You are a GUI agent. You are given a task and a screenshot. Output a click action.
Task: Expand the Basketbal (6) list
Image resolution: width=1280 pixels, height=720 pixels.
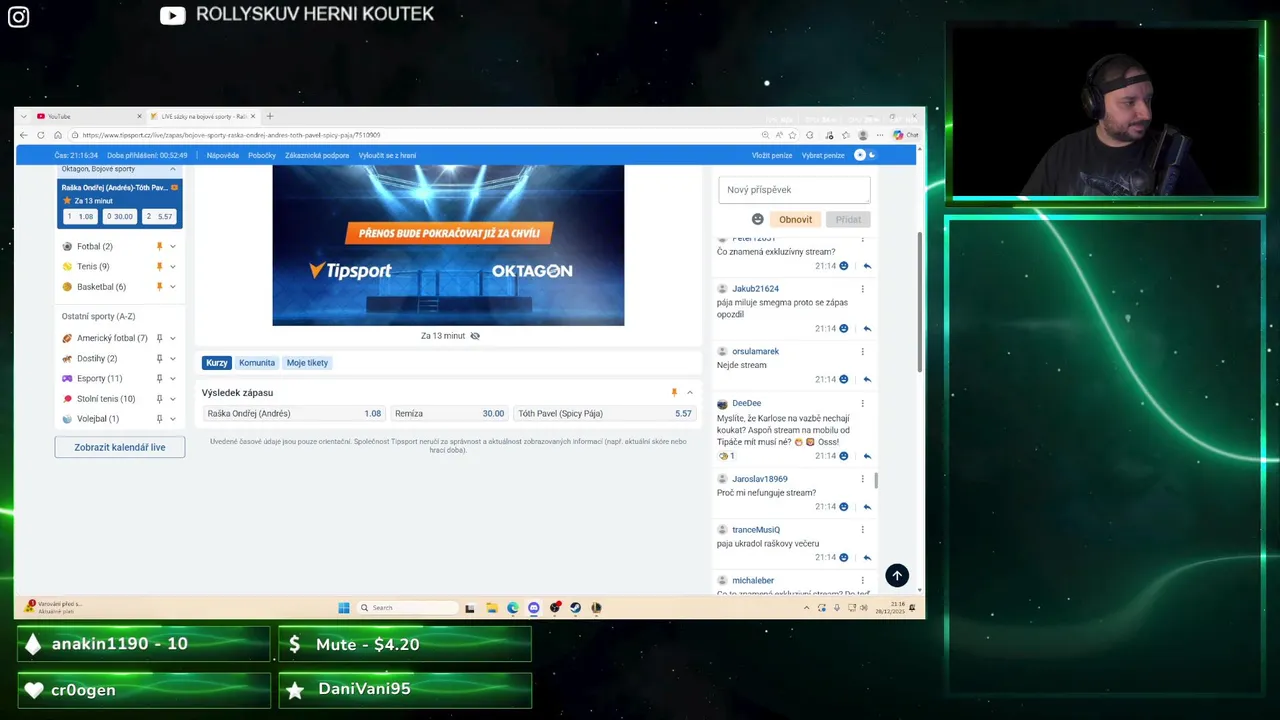[x=173, y=287]
